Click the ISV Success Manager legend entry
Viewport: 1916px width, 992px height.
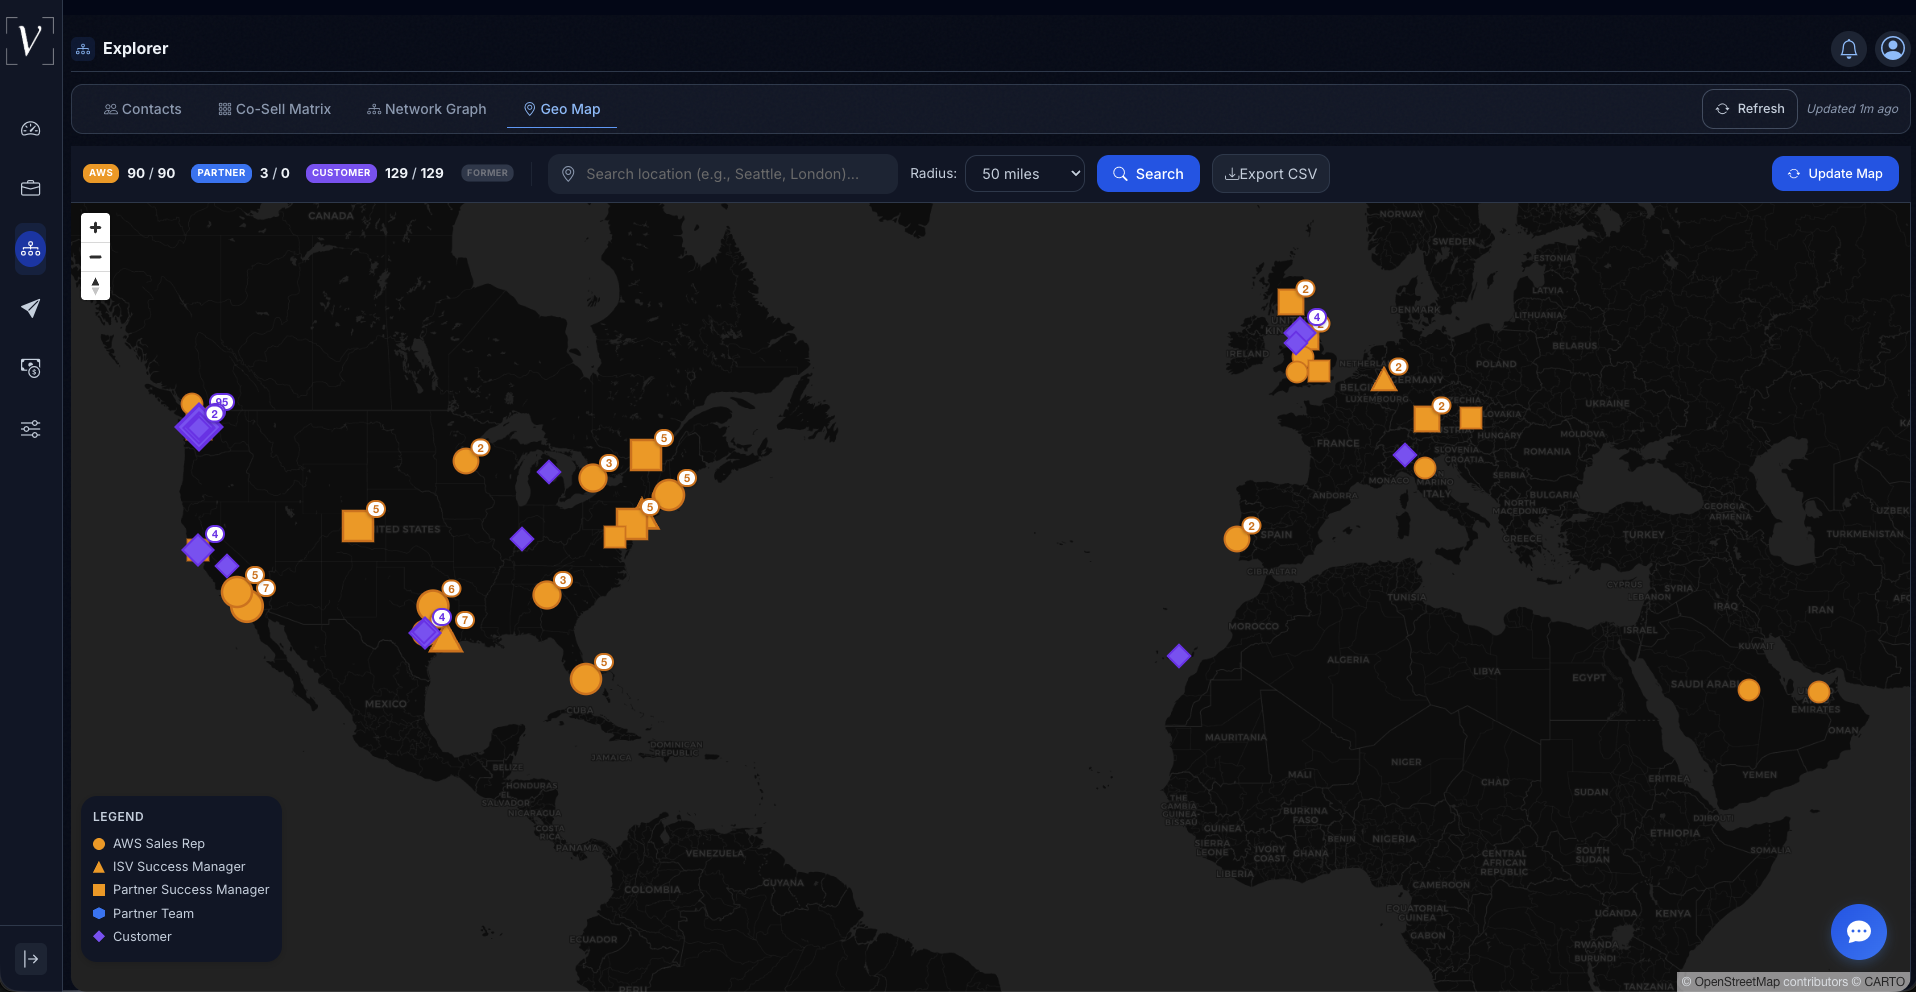coord(169,867)
